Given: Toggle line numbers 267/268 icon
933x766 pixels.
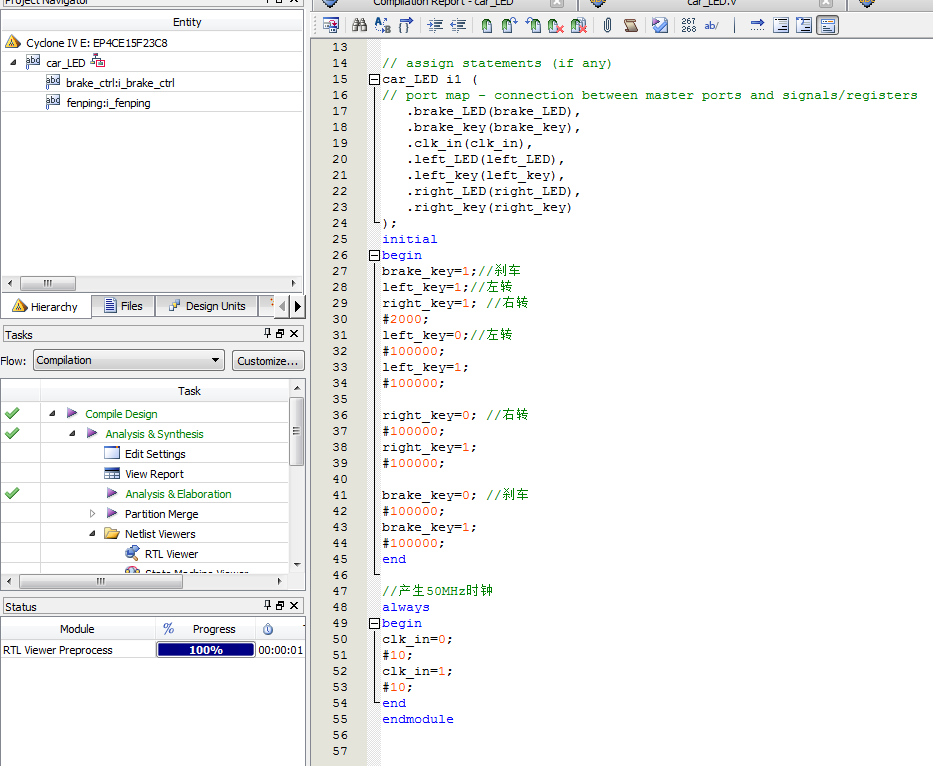Looking at the screenshot, I should click(x=689, y=25).
